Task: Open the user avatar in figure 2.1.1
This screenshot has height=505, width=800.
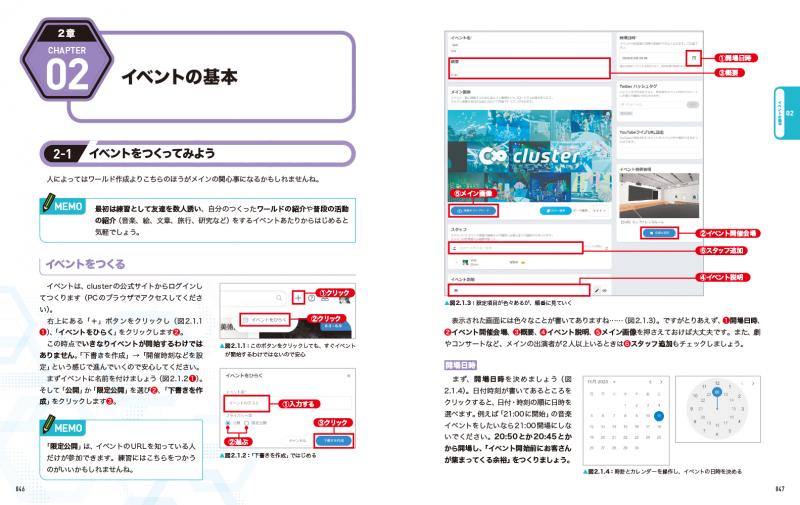Action: 344,299
